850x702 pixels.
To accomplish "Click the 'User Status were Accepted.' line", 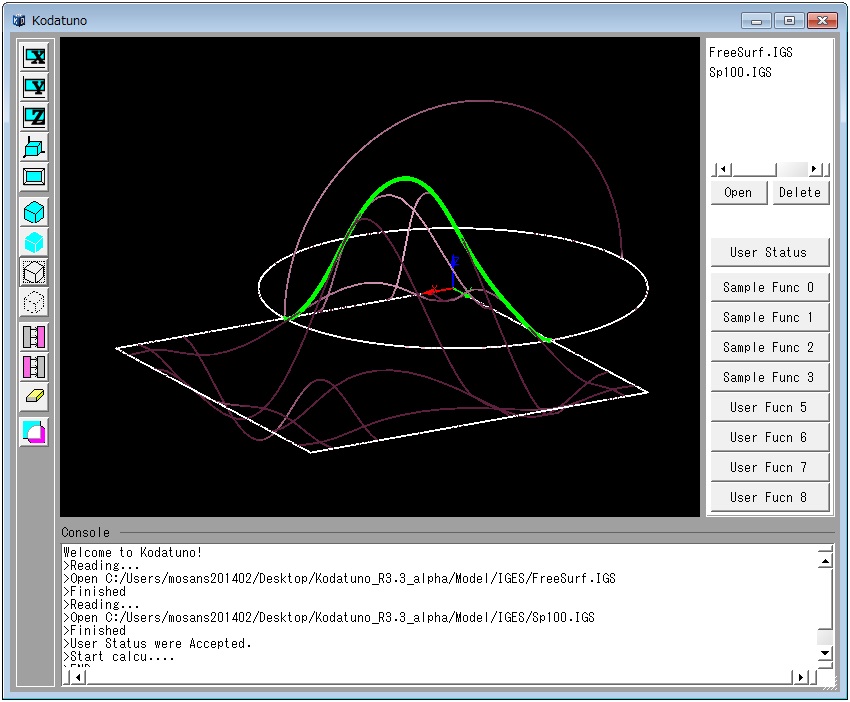I will pyautogui.click(x=158, y=643).
